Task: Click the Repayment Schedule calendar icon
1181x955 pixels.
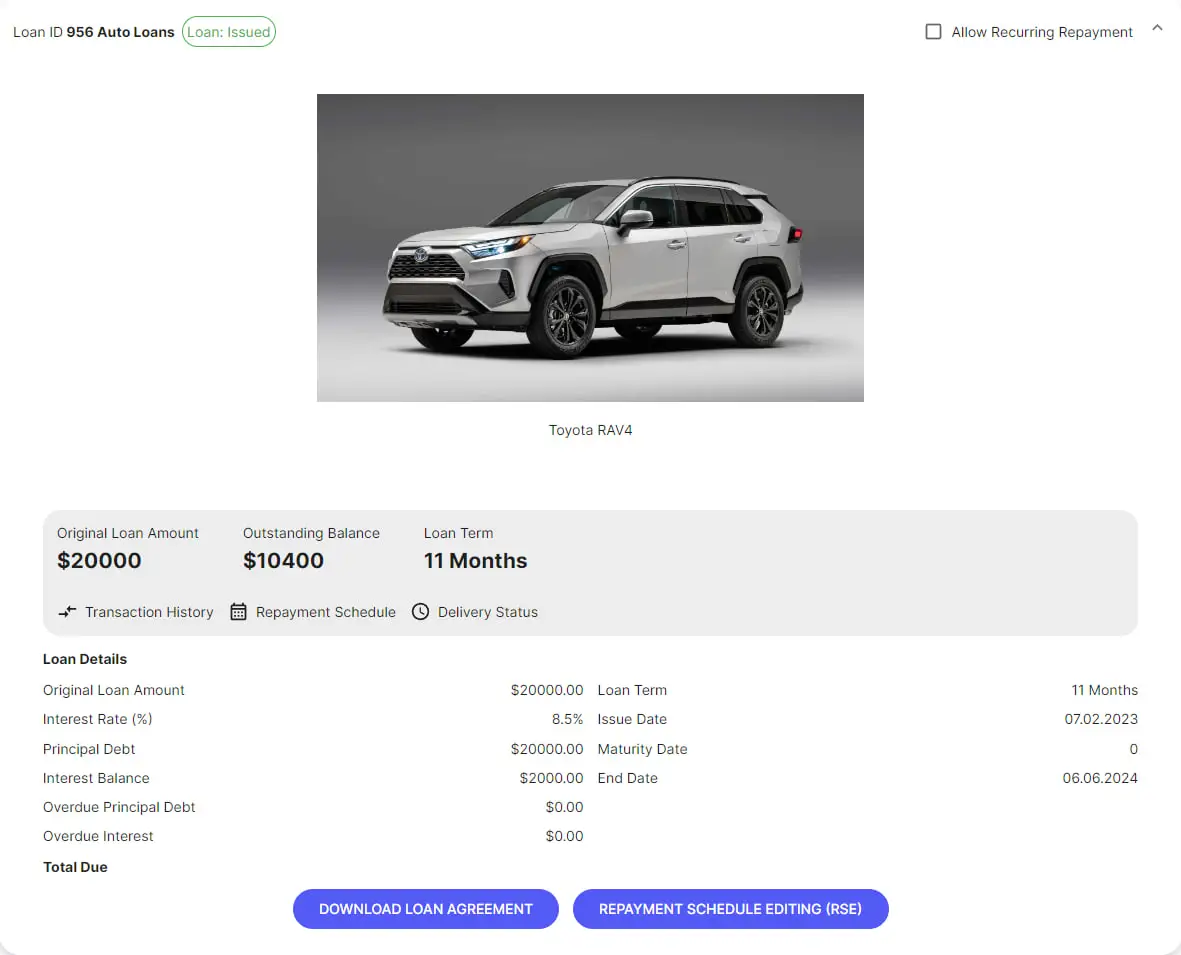Action: [x=238, y=612]
